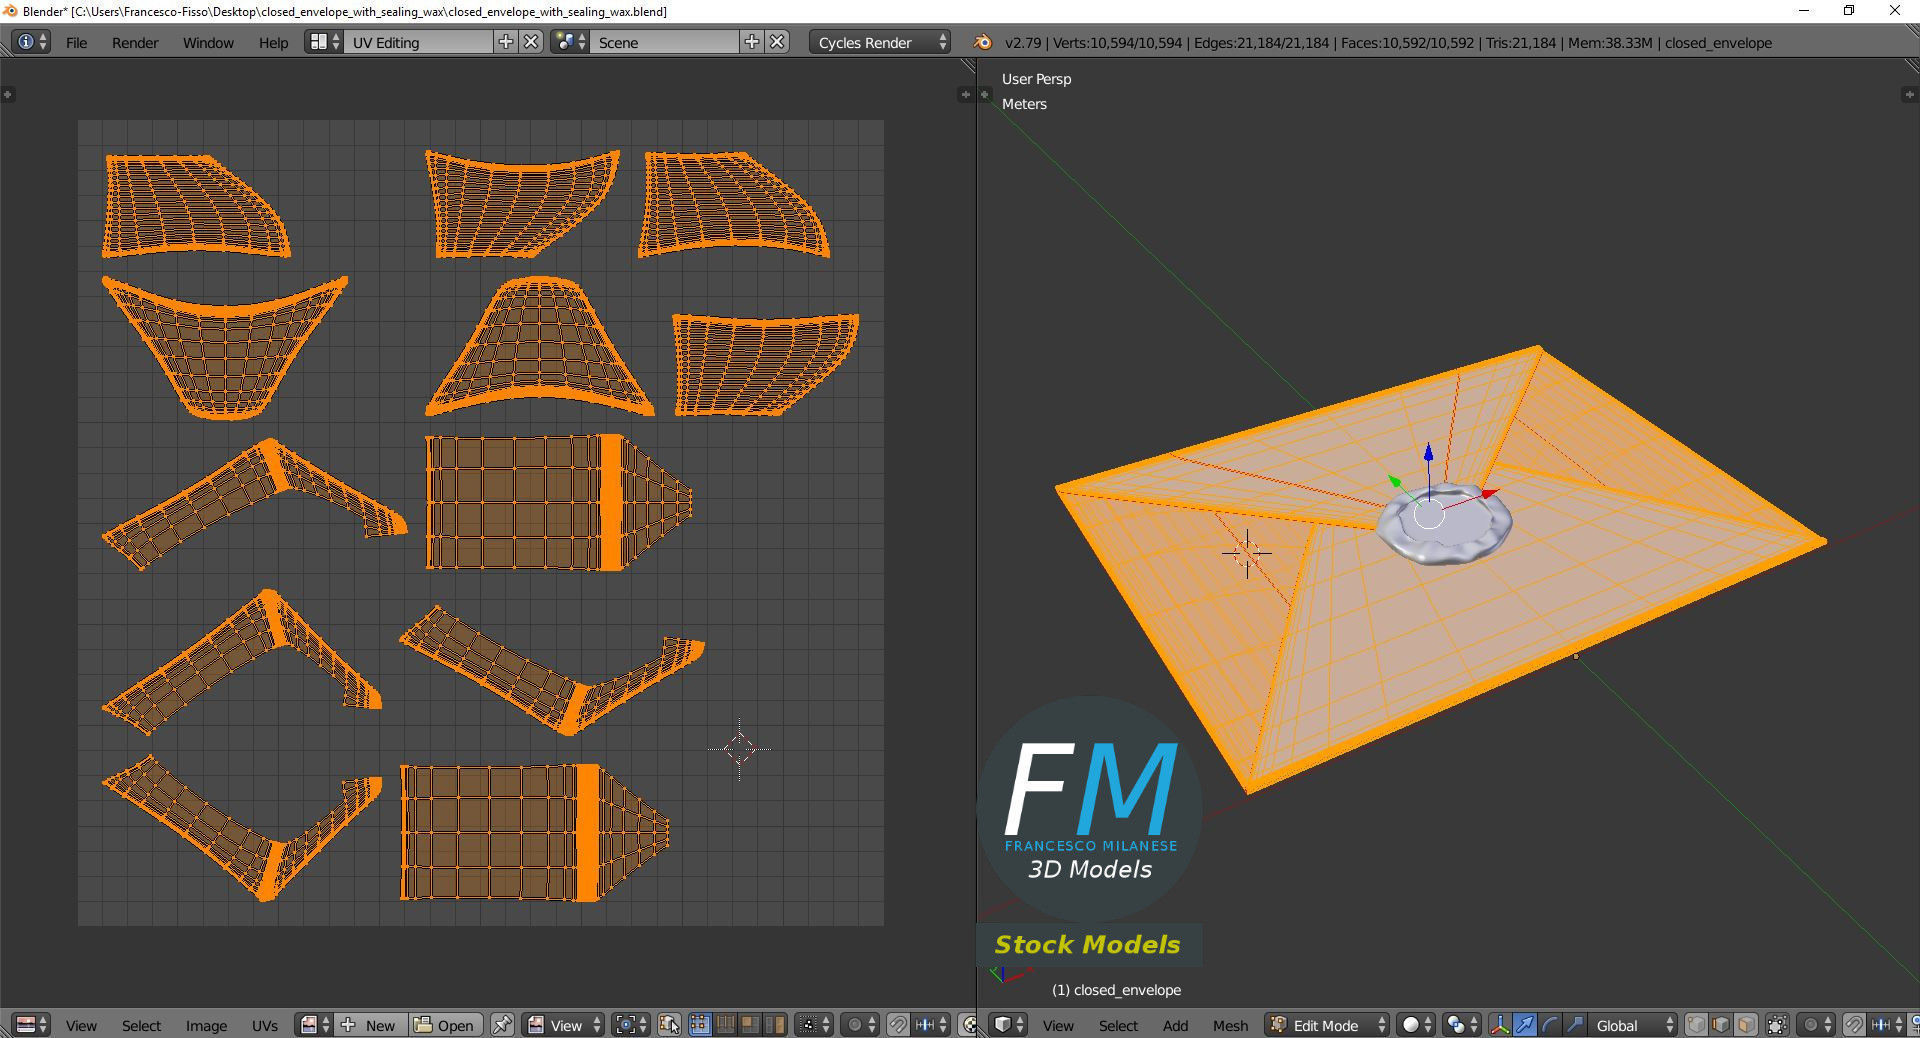This screenshot has height=1038, width=1920.
Task: Switch to edge select mode
Action: pyautogui.click(x=1721, y=1025)
